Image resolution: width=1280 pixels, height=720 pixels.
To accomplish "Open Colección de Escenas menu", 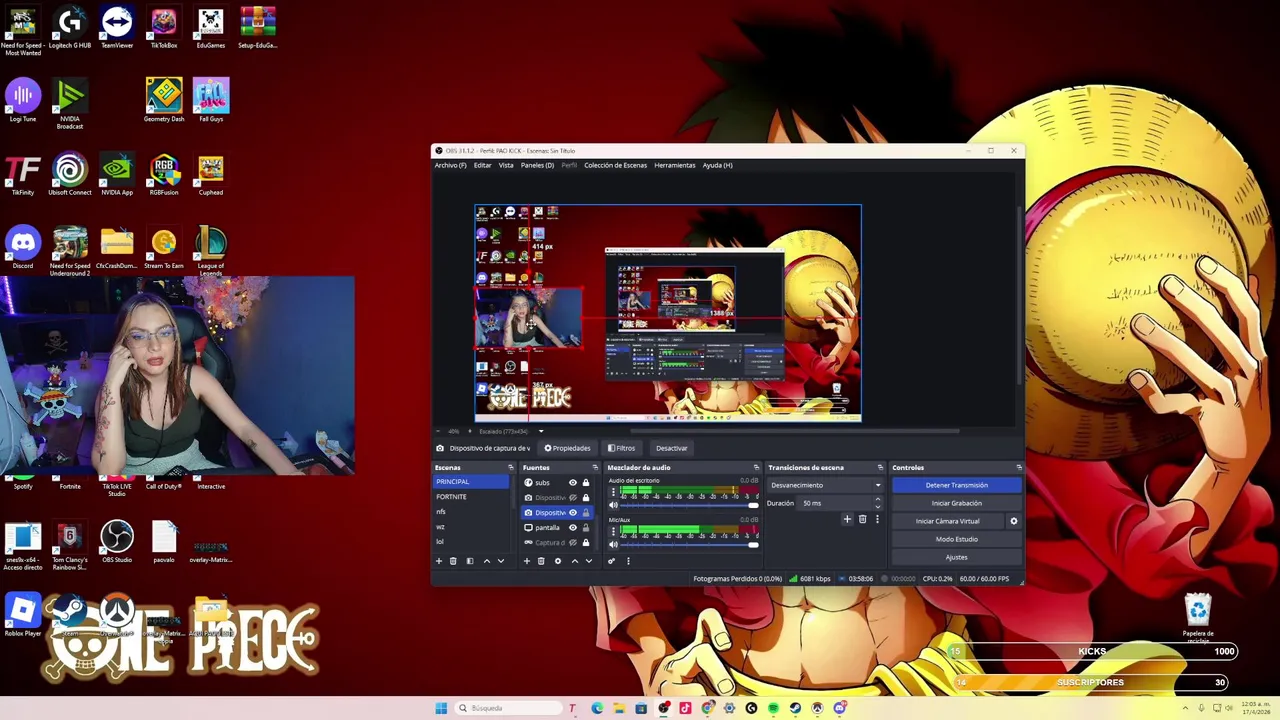I will pos(615,165).
